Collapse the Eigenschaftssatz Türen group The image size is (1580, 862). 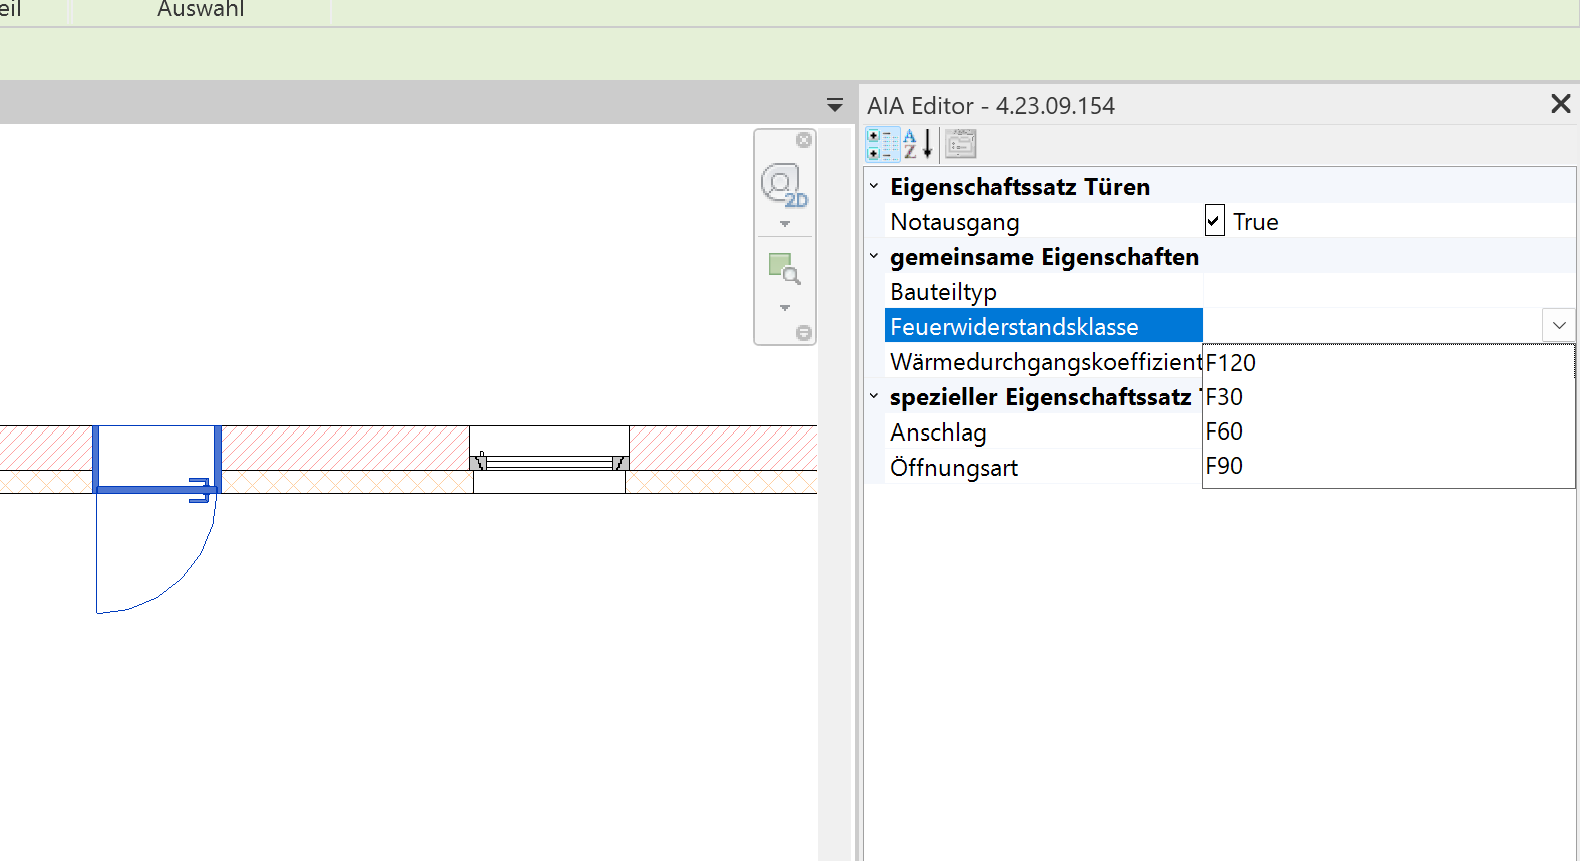coord(874,186)
